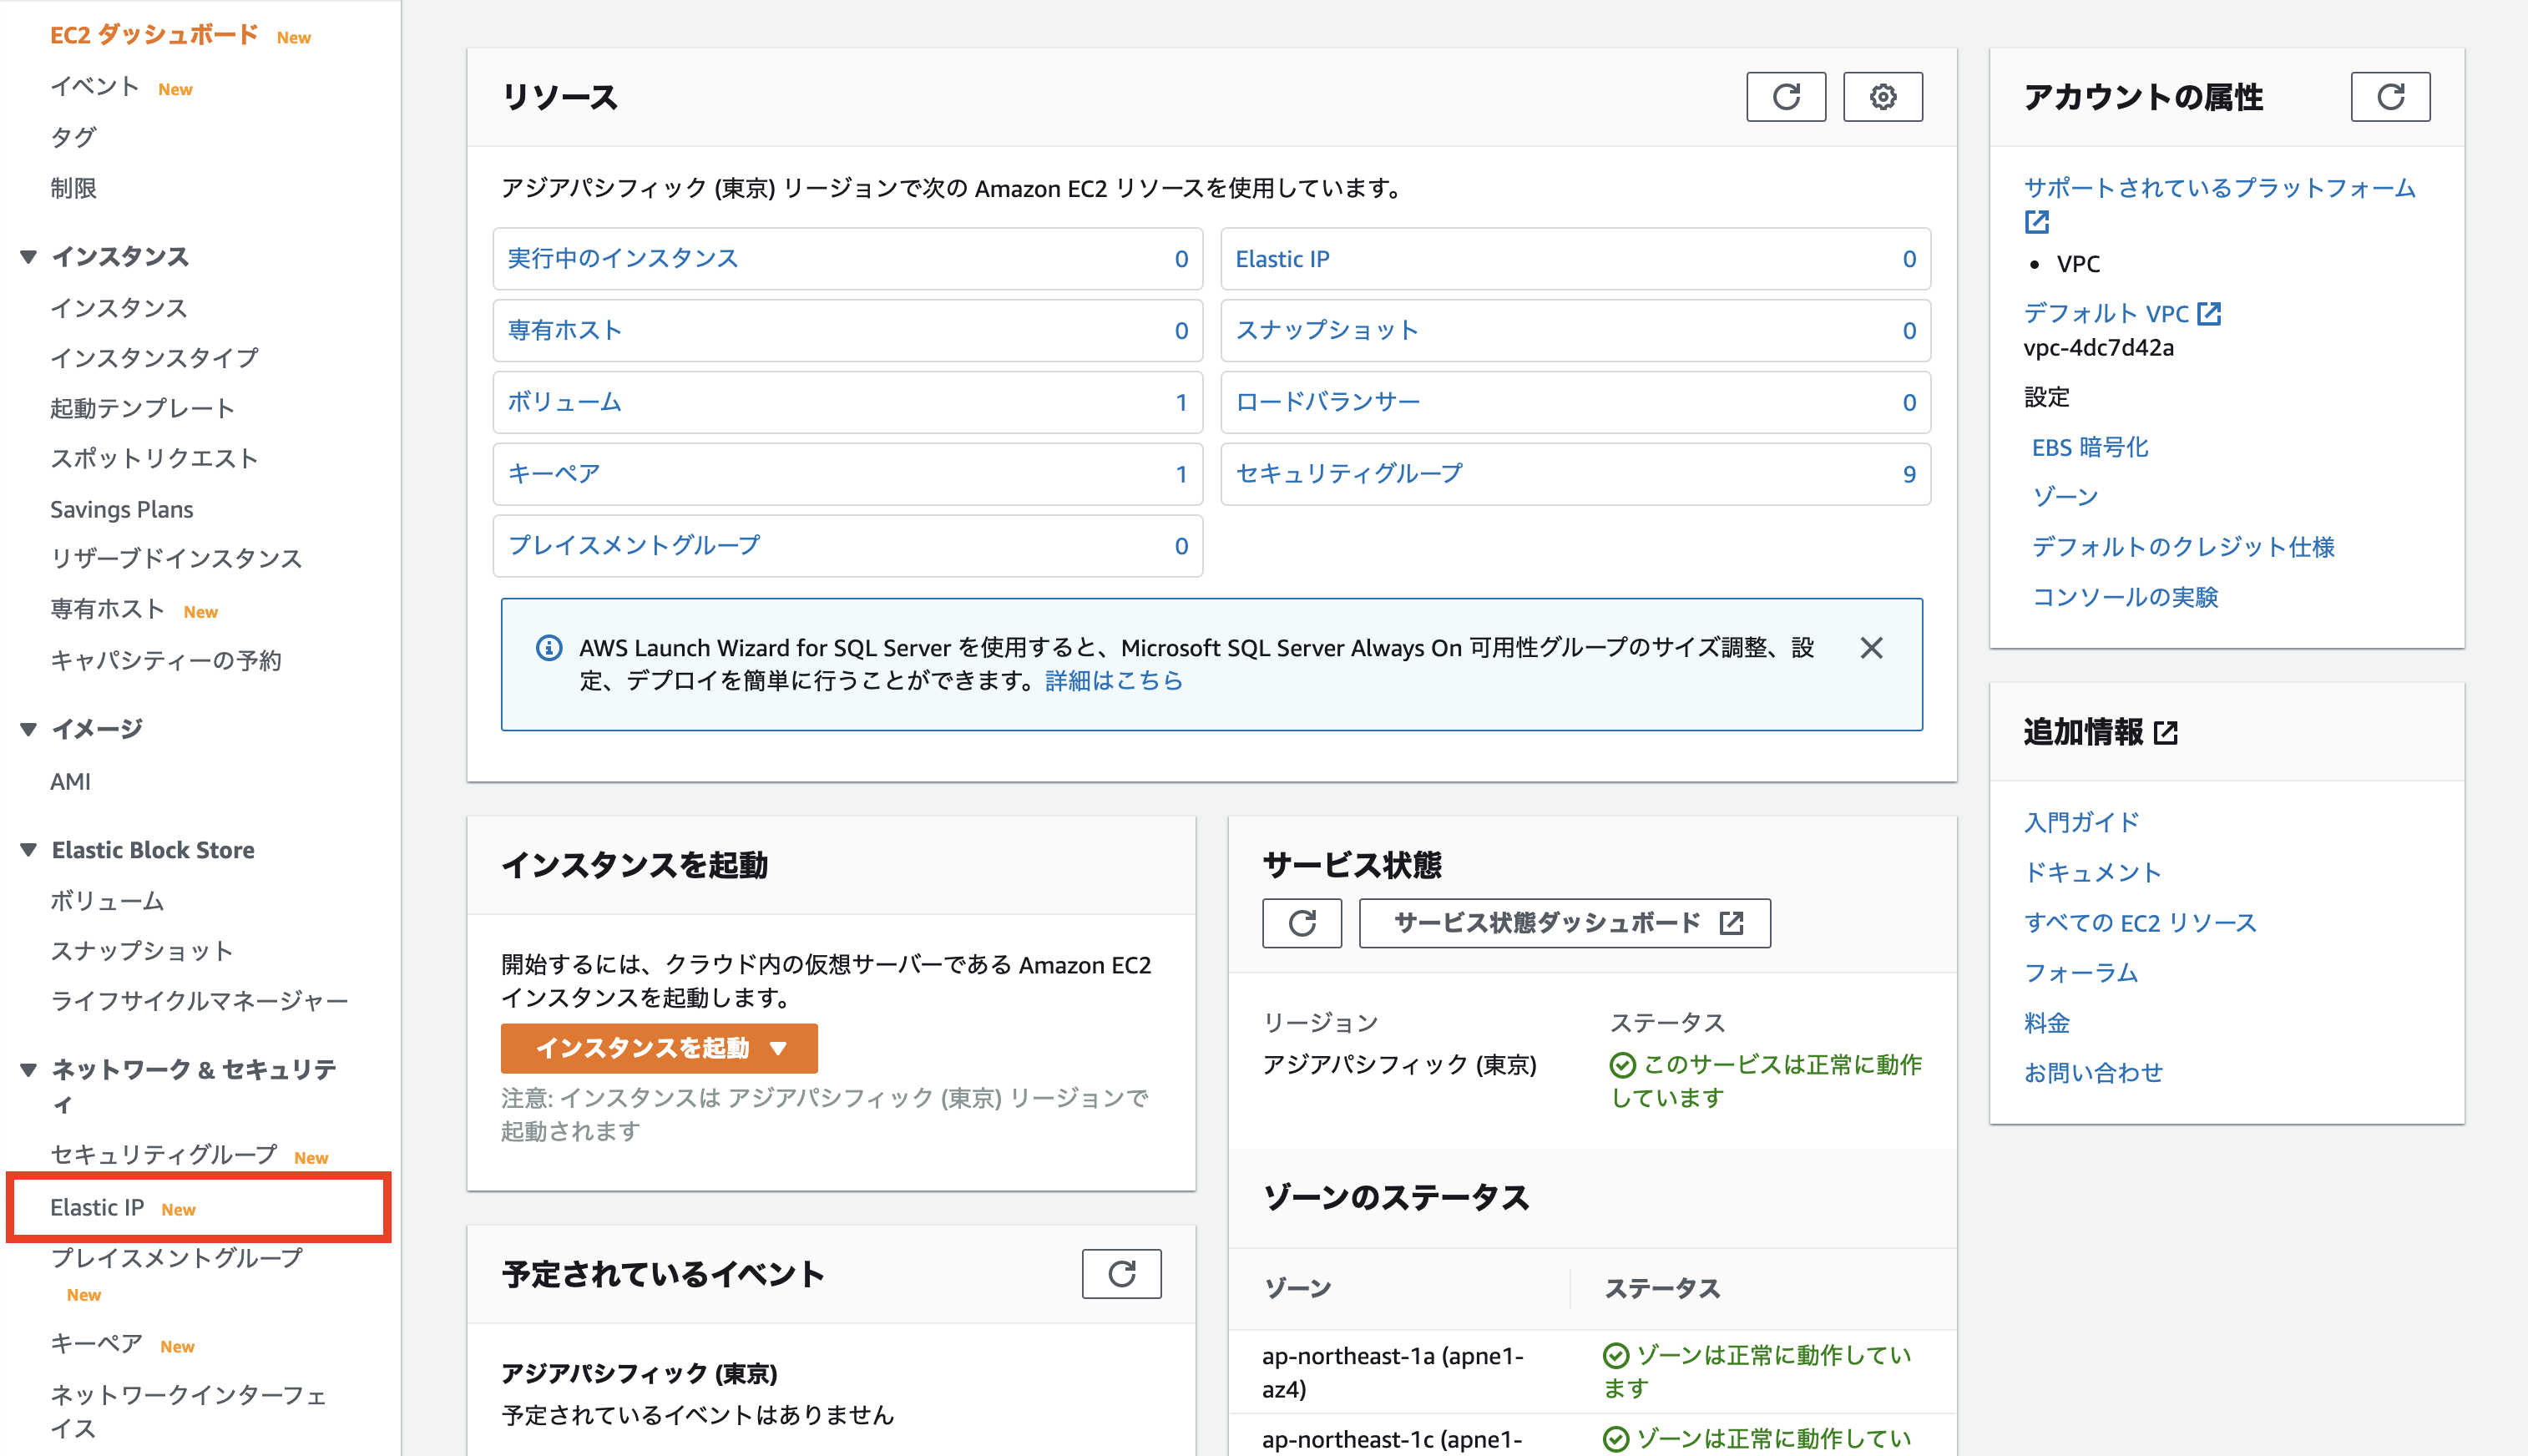Open ボリューム under Elastic Block Store

[x=107, y=901]
